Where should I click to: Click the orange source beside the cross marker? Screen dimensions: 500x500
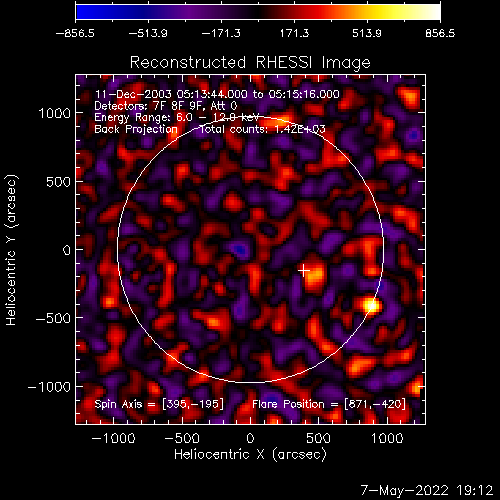[314, 274]
